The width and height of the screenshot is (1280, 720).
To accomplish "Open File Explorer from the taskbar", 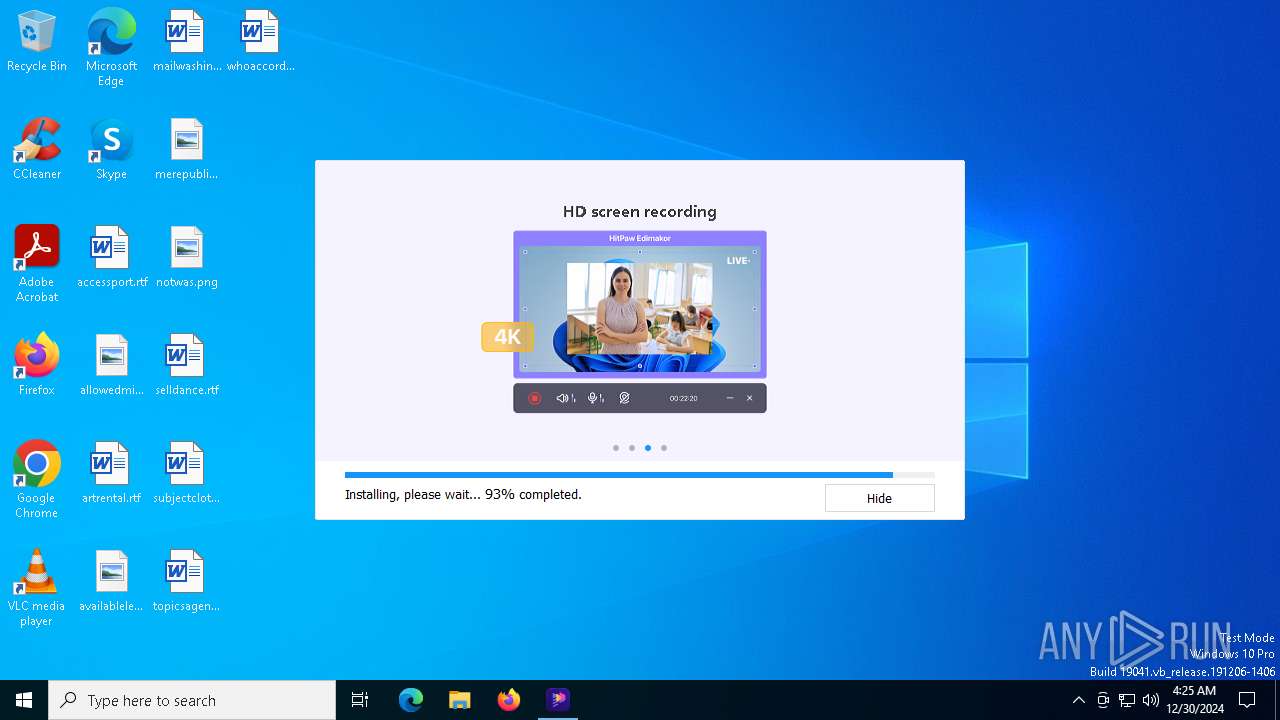I will coord(460,700).
